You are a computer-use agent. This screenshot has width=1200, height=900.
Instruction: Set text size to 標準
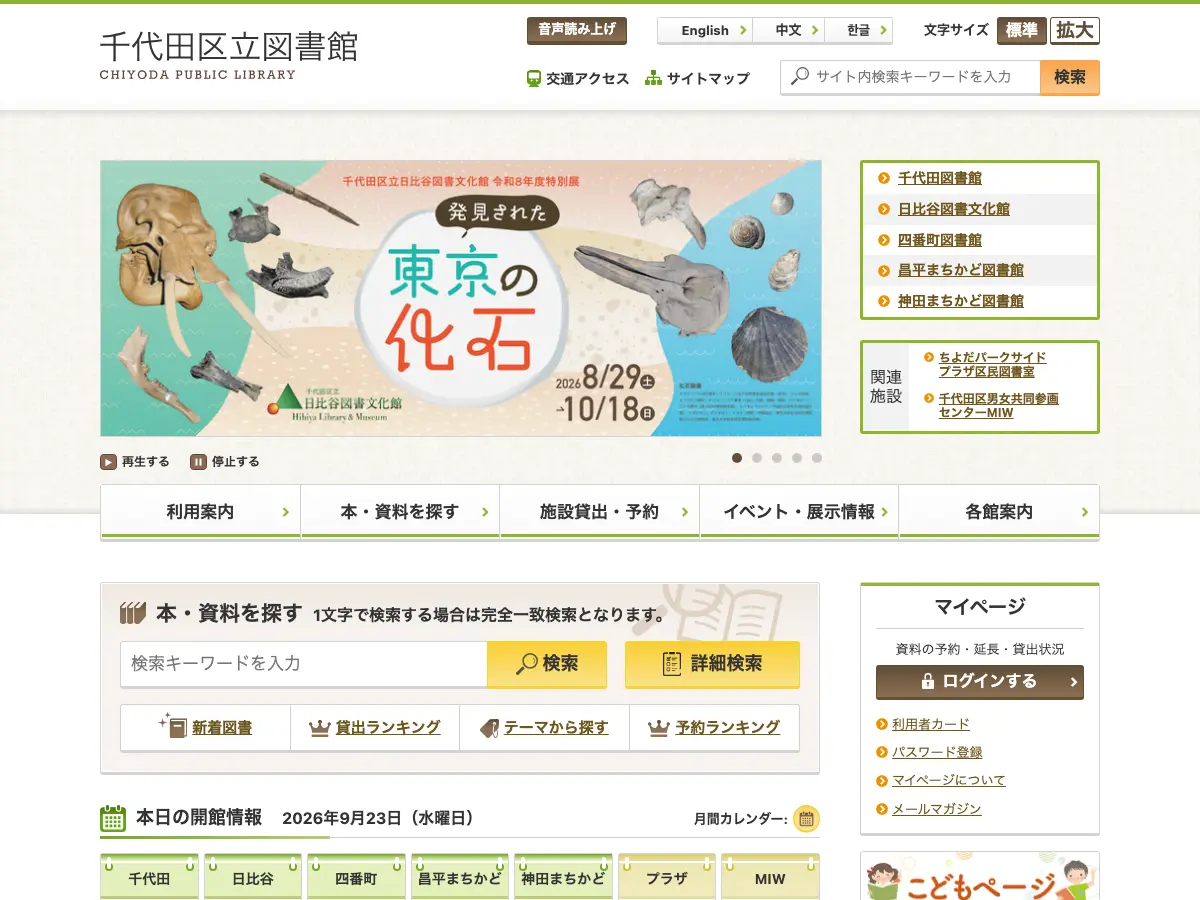1021,31
